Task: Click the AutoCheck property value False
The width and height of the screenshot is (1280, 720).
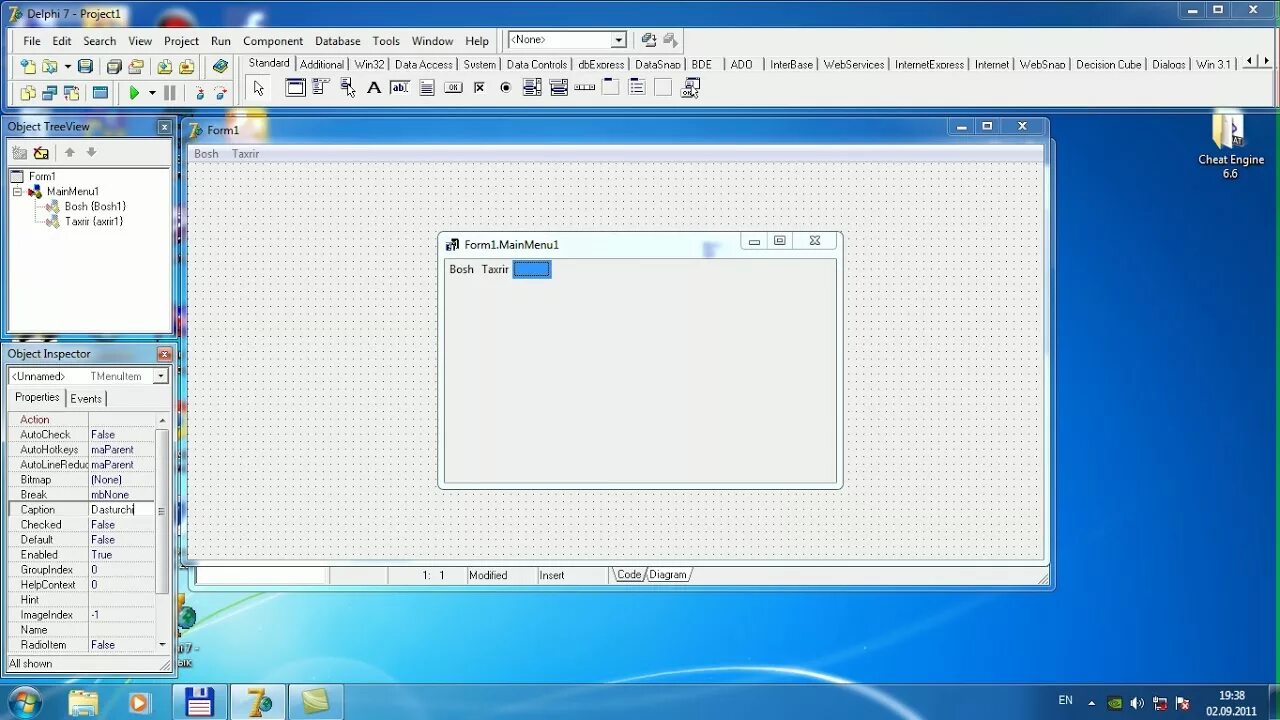Action: pos(121,435)
